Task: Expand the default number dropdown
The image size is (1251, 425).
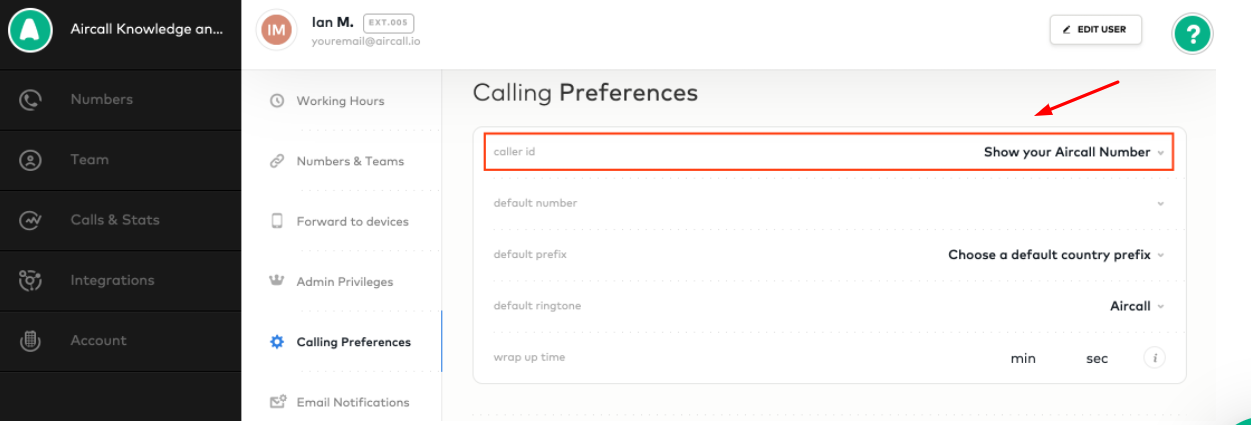Action: point(829,203)
